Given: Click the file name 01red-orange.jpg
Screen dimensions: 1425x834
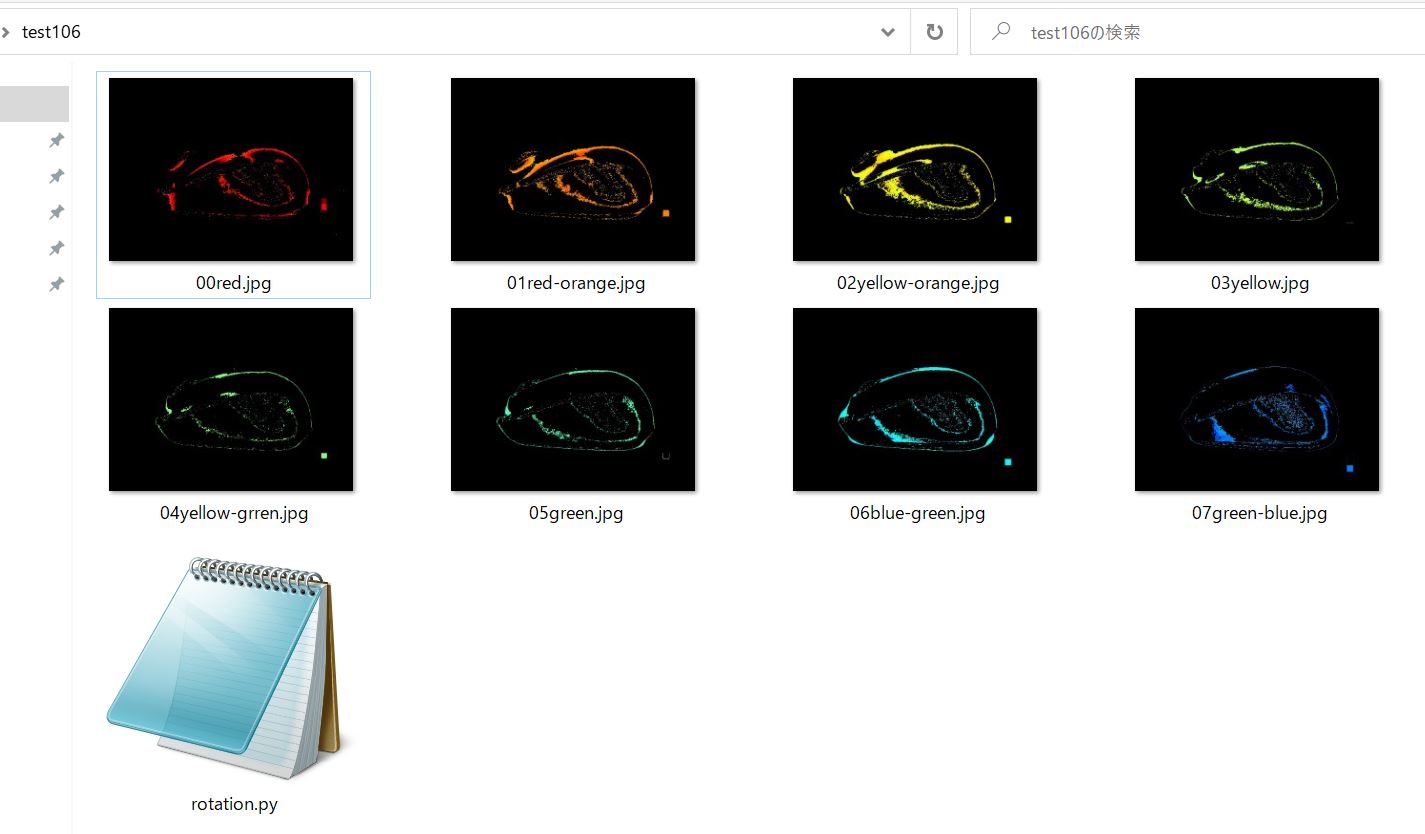Looking at the screenshot, I should 576,283.
